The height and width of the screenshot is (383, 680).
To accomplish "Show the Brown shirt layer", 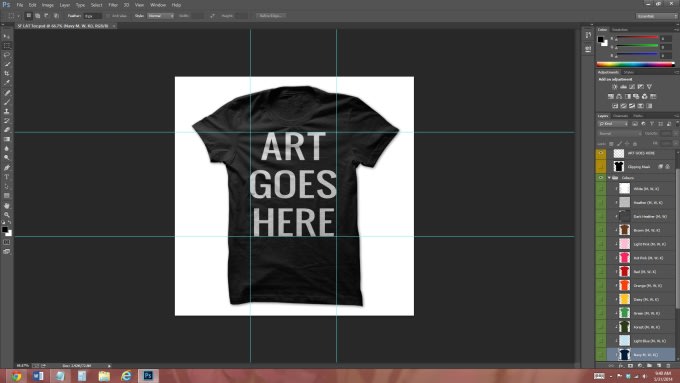I will click(601, 230).
